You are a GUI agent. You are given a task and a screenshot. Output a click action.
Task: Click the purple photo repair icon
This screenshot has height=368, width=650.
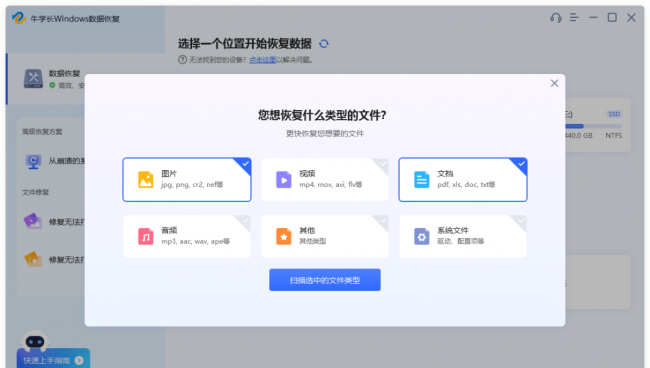tap(33, 221)
